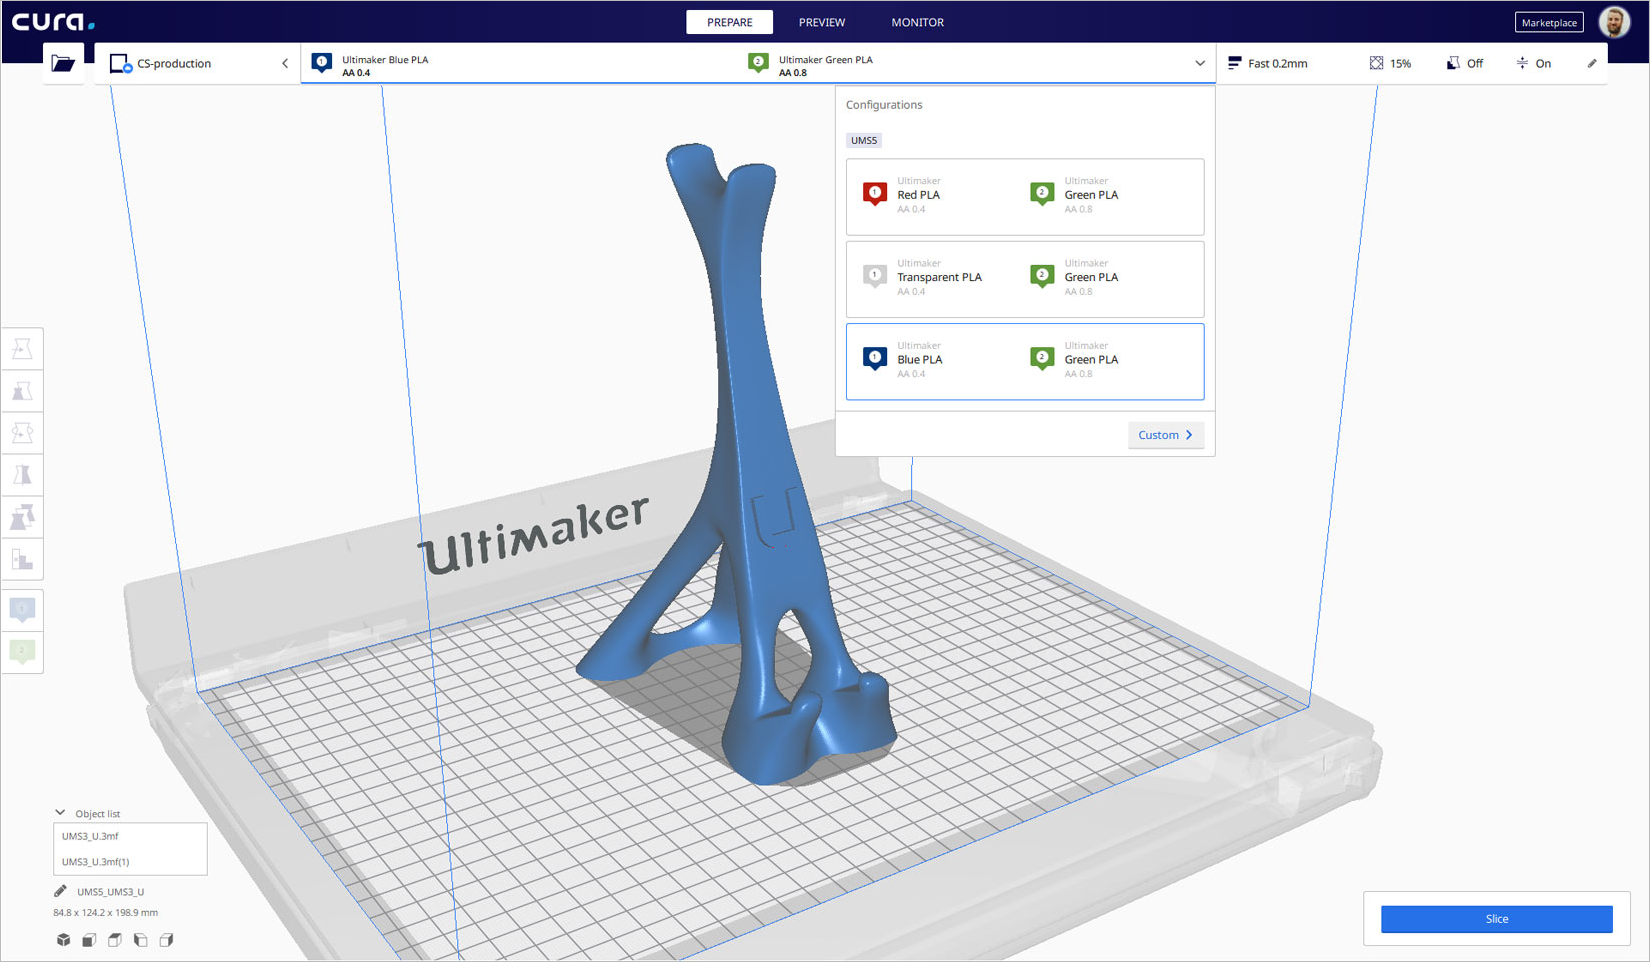Click the 84.8 x 124.2 x 198.9 mm dimensions
The height and width of the screenshot is (962, 1650).
[x=105, y=912]
